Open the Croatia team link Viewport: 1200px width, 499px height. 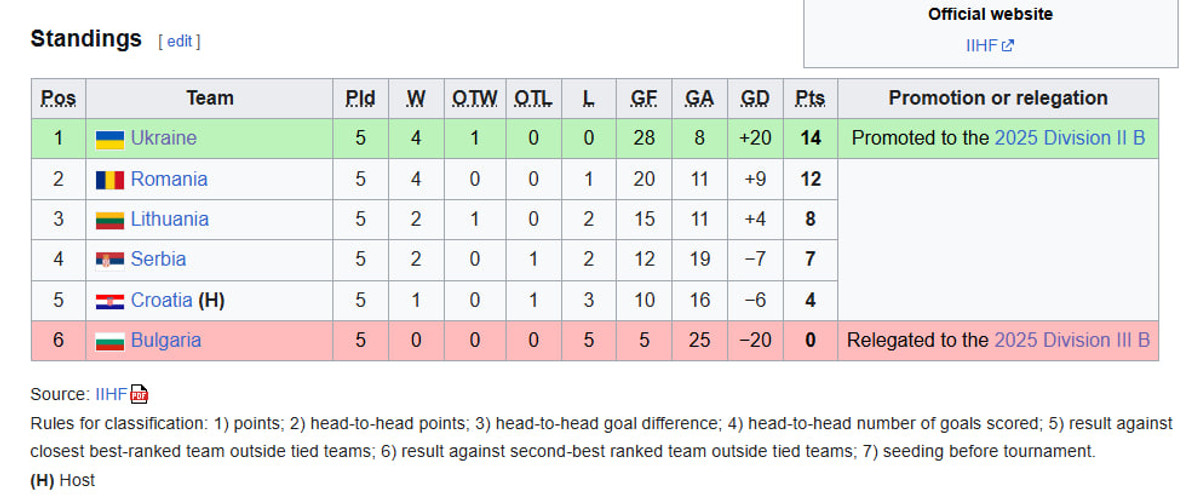[x=161, y=300]
